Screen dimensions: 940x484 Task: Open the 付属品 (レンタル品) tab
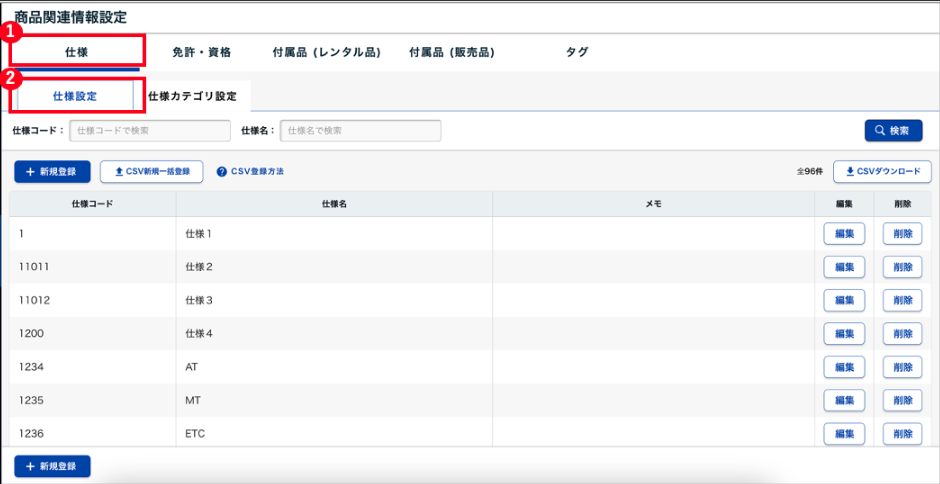click(326, 52)
